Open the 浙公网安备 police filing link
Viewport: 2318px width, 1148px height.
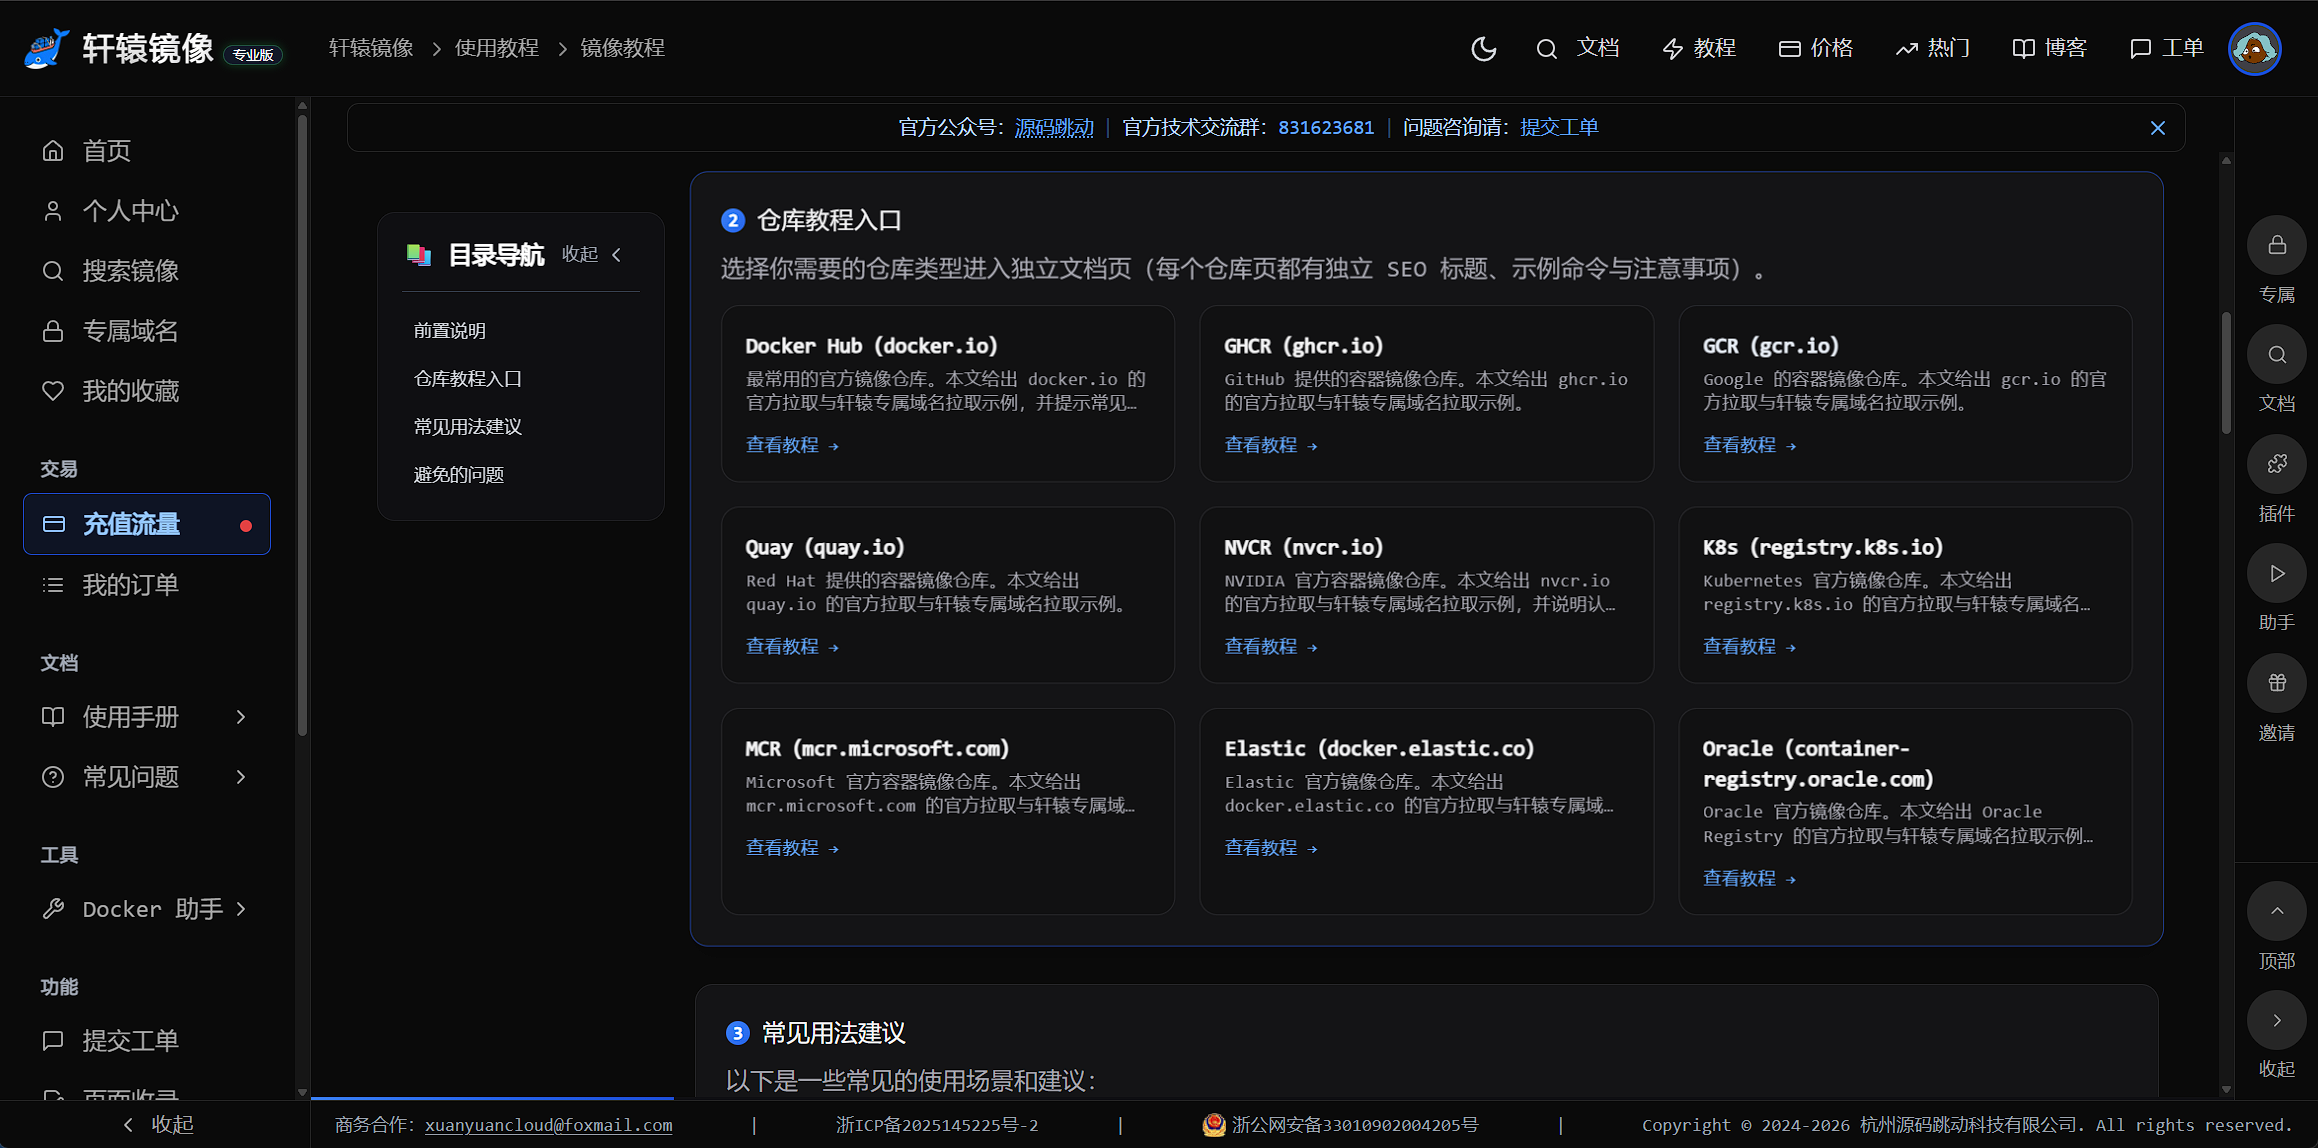(1340, 1125)
